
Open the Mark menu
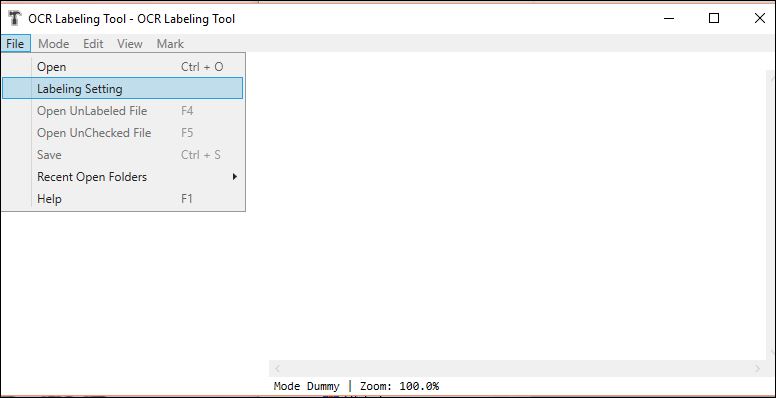(170, 44)
